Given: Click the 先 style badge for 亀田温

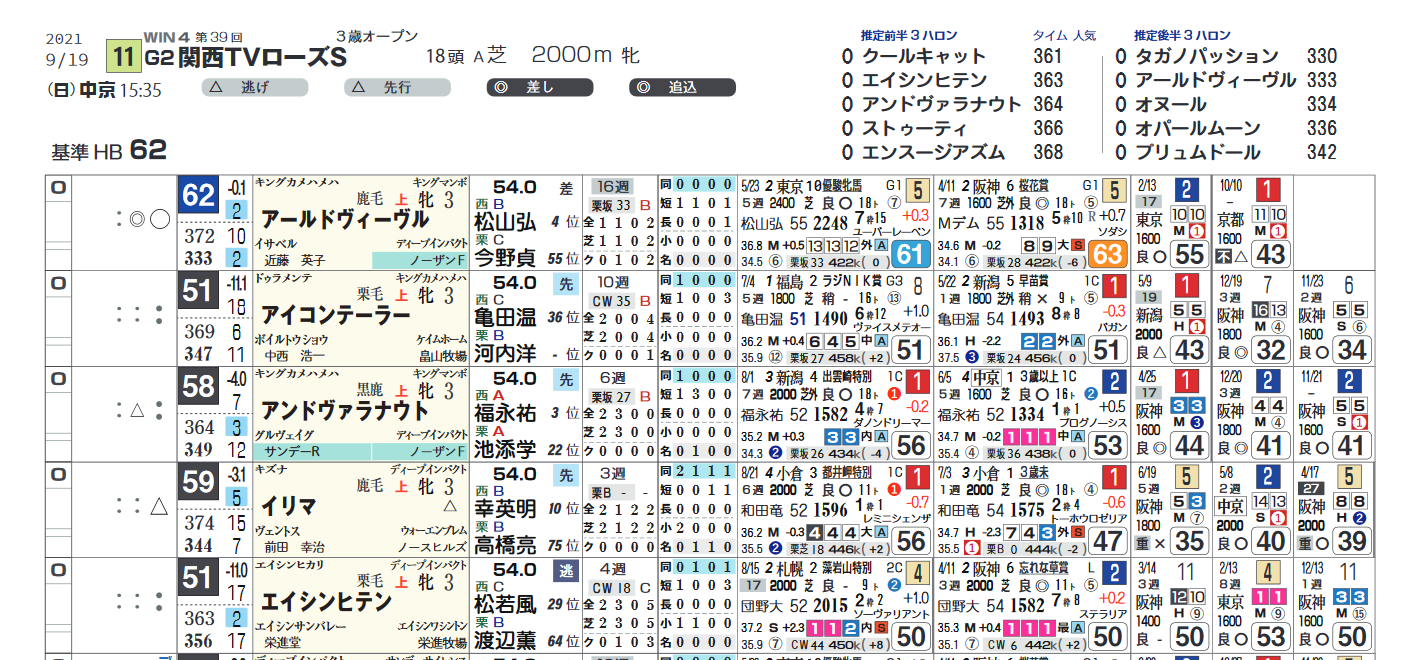Looking at the screenshot, I should [565, 284].
